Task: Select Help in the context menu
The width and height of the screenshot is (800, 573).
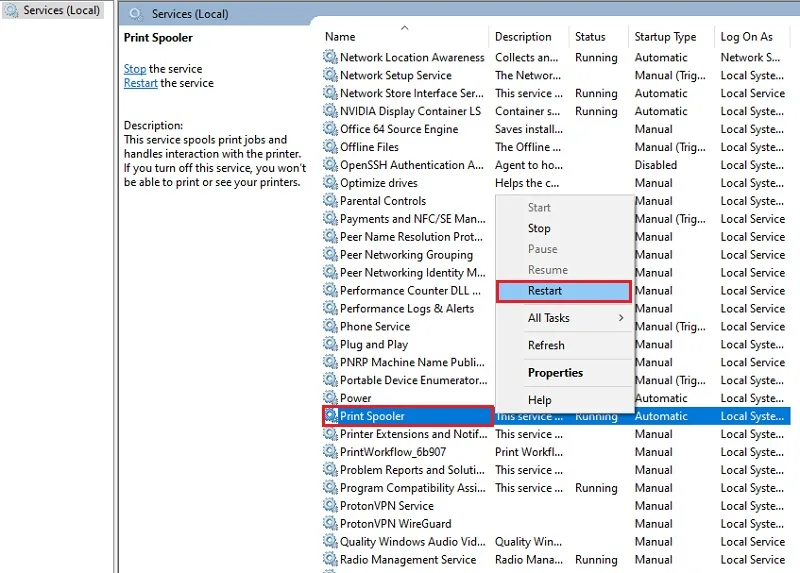Action: (x=564, y=400)
